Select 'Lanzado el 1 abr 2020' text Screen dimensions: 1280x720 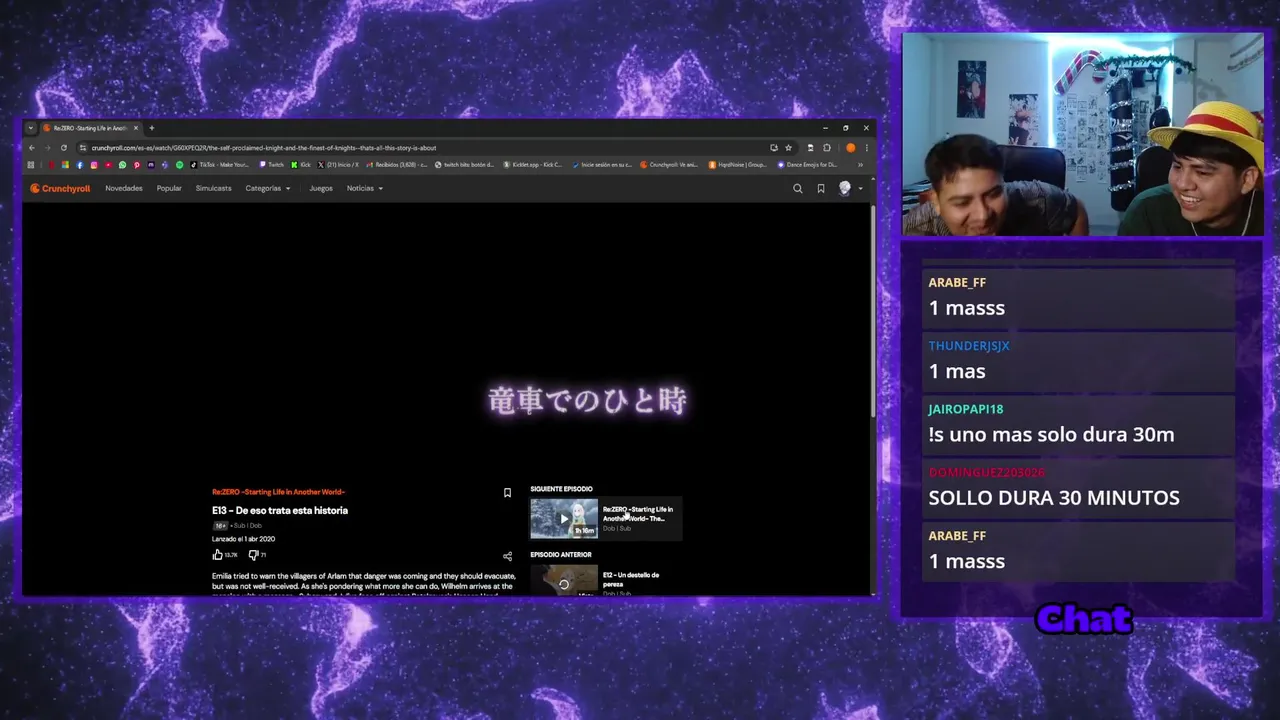click(x=243, y=539)
